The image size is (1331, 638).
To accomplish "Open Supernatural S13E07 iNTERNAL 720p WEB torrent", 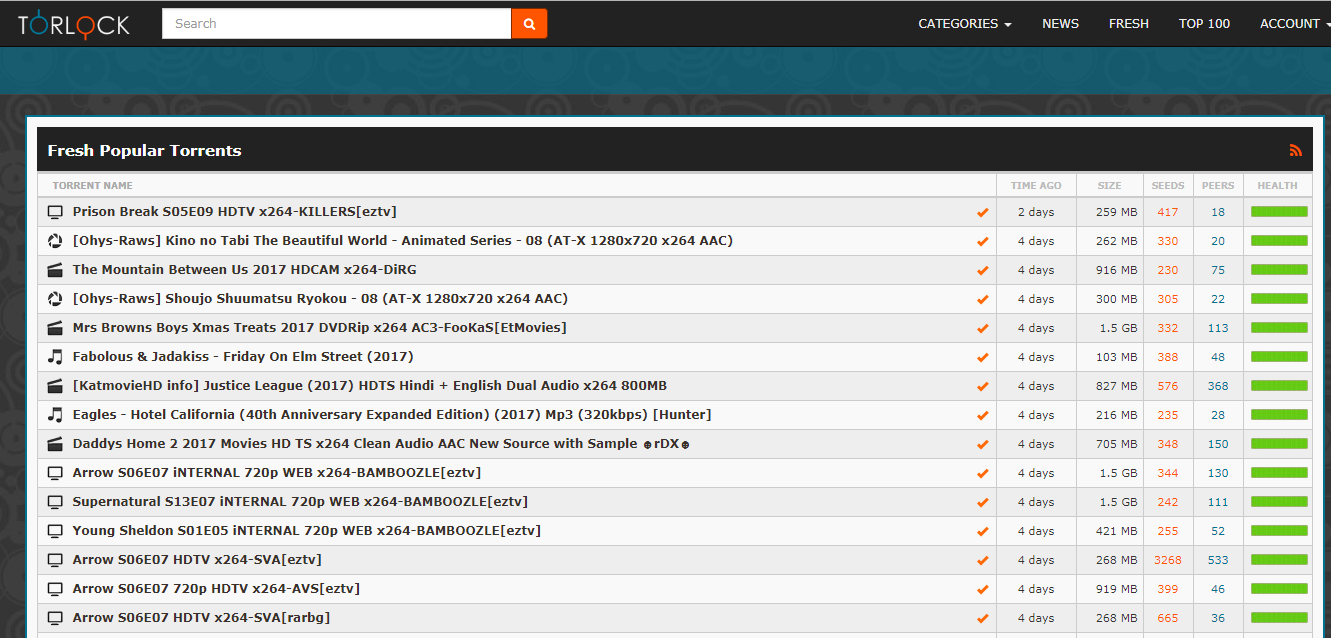I will click(x=300, y=502).
